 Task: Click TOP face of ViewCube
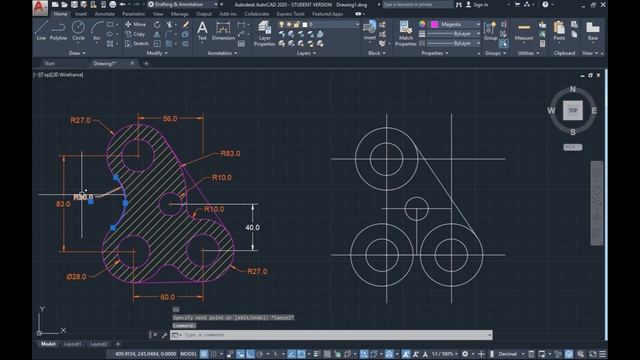pyautogui.click(x=573, y=110)
